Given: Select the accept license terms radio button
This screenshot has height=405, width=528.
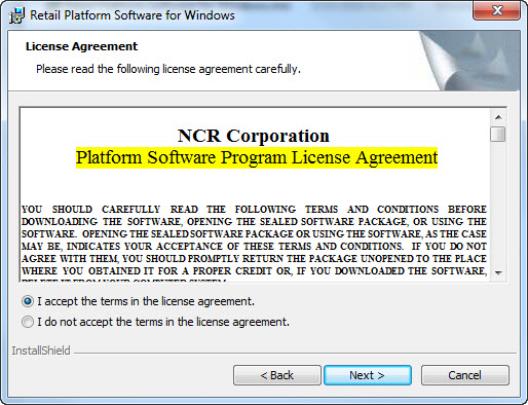Looking at the screenshot, I should click(27, 301).
